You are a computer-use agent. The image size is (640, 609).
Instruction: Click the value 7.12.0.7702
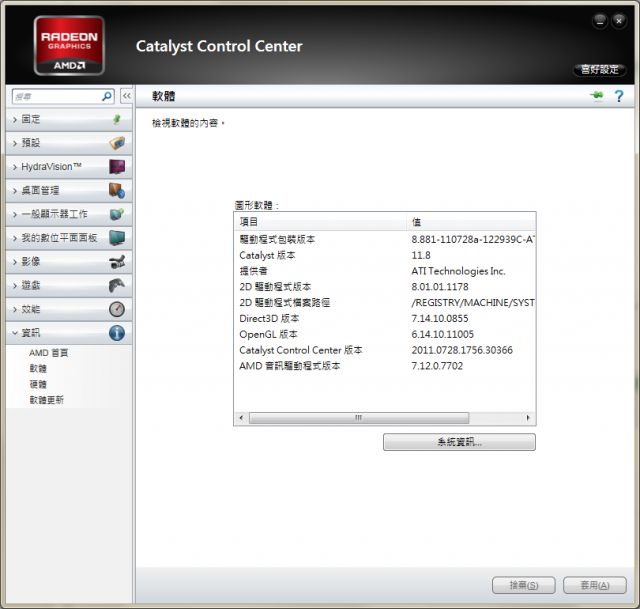click(x=437, y=366)
